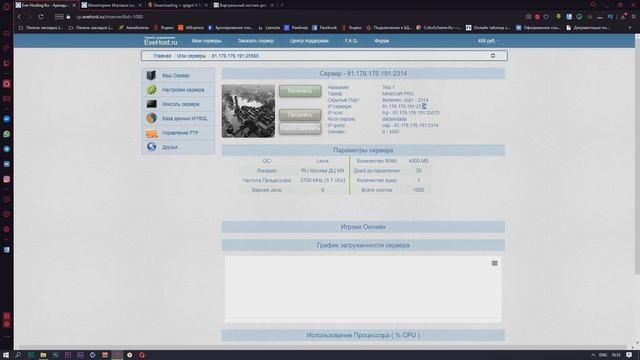The height and width of the screenshot is (360, 640).
Task: Open Instagram icon in Opera sidebar
Action: (x=7, y=179)
